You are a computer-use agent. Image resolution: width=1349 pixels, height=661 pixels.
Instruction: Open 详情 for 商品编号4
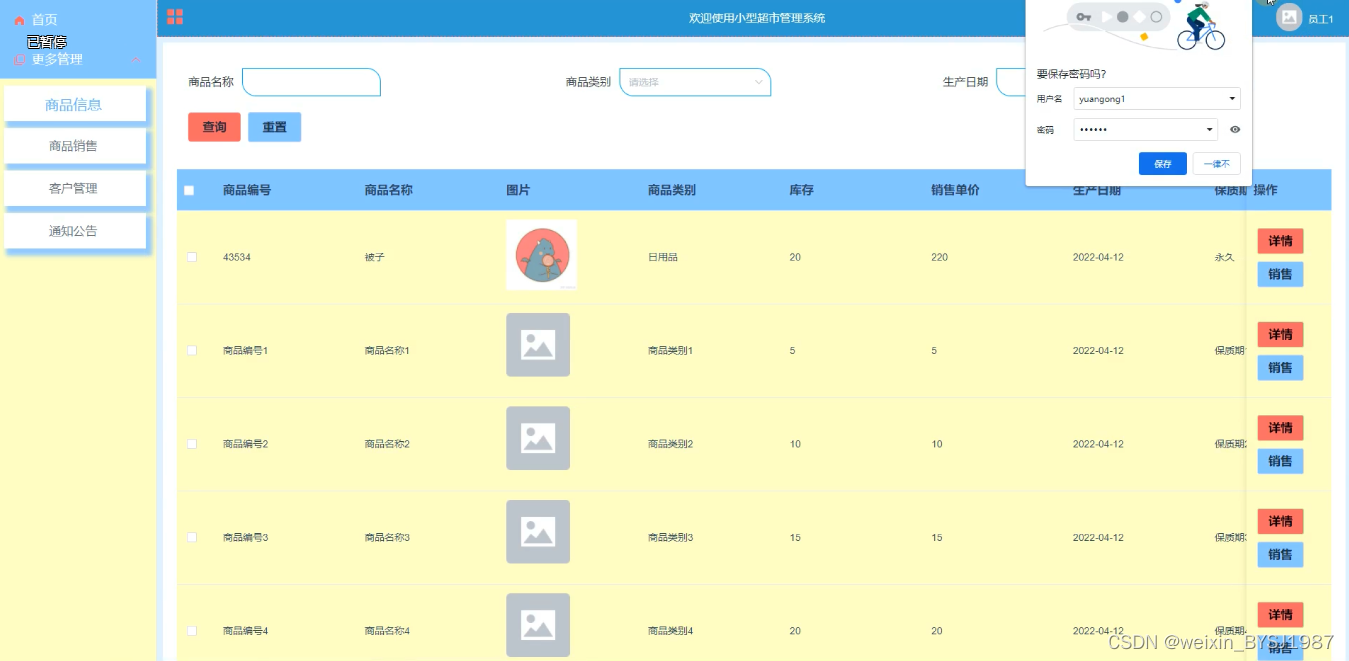pos(1280,615)
